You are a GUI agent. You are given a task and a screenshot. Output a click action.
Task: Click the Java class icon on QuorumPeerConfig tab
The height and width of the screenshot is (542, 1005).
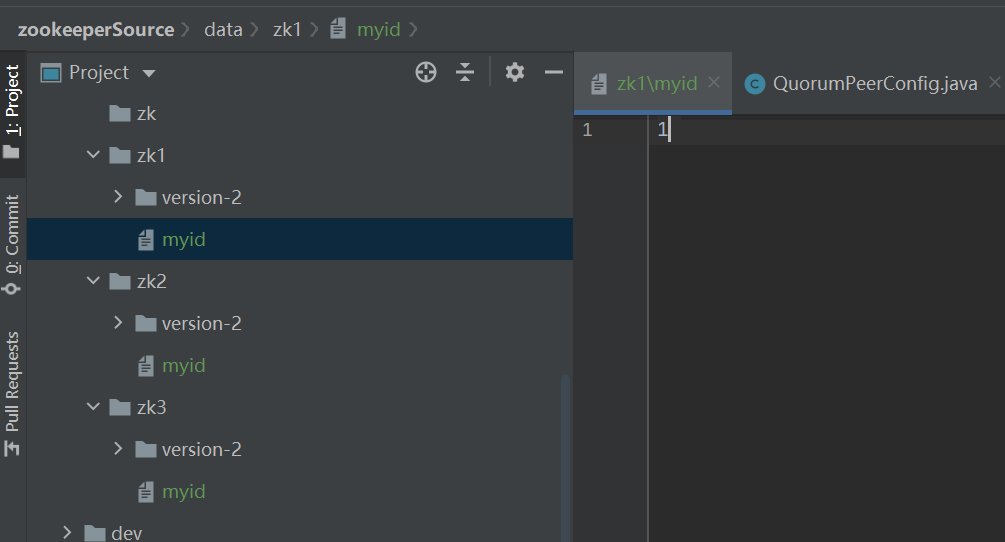tap(755, 84)
